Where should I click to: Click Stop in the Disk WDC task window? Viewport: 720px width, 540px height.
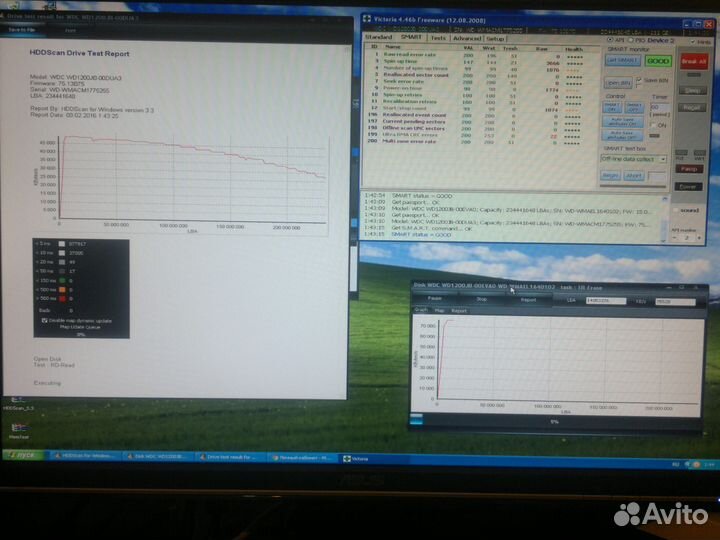pos(481,299)
